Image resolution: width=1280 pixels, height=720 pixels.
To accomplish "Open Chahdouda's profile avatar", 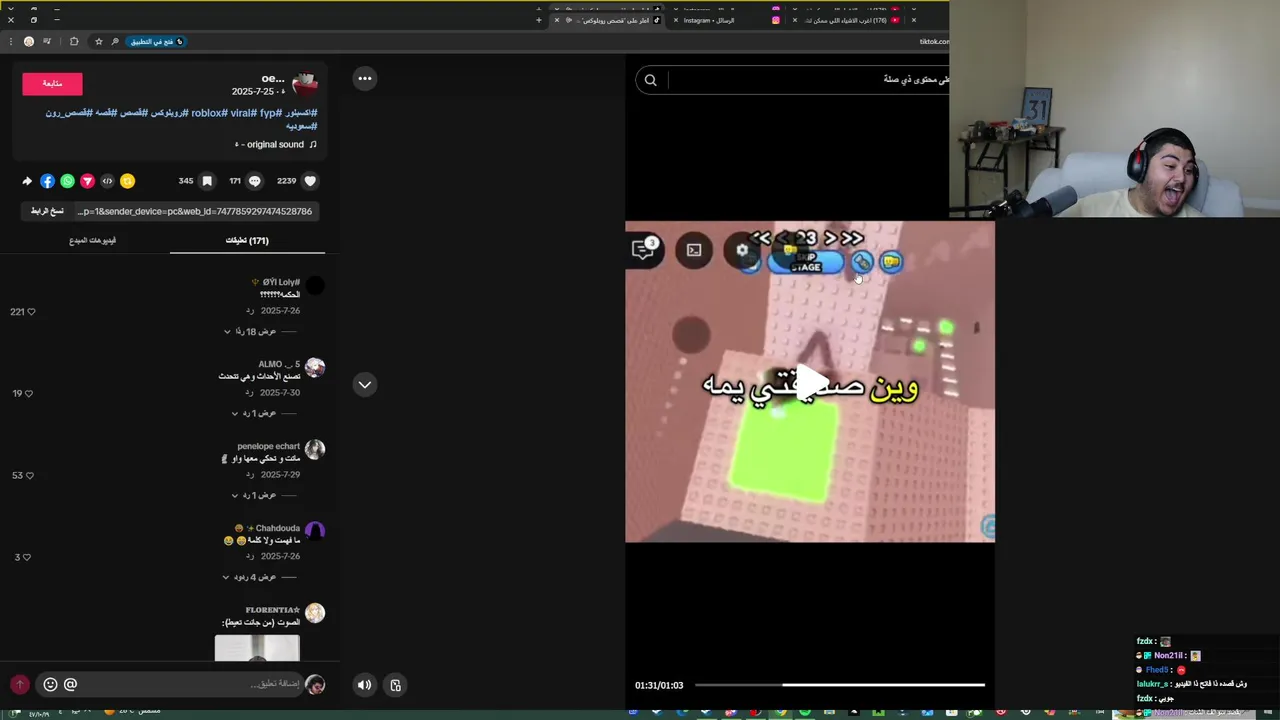I will coord(315,532).
